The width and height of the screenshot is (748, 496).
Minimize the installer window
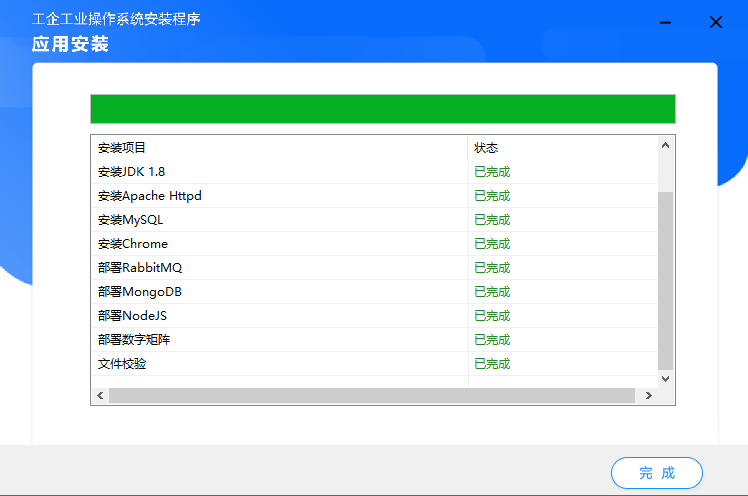coord(665,22)
